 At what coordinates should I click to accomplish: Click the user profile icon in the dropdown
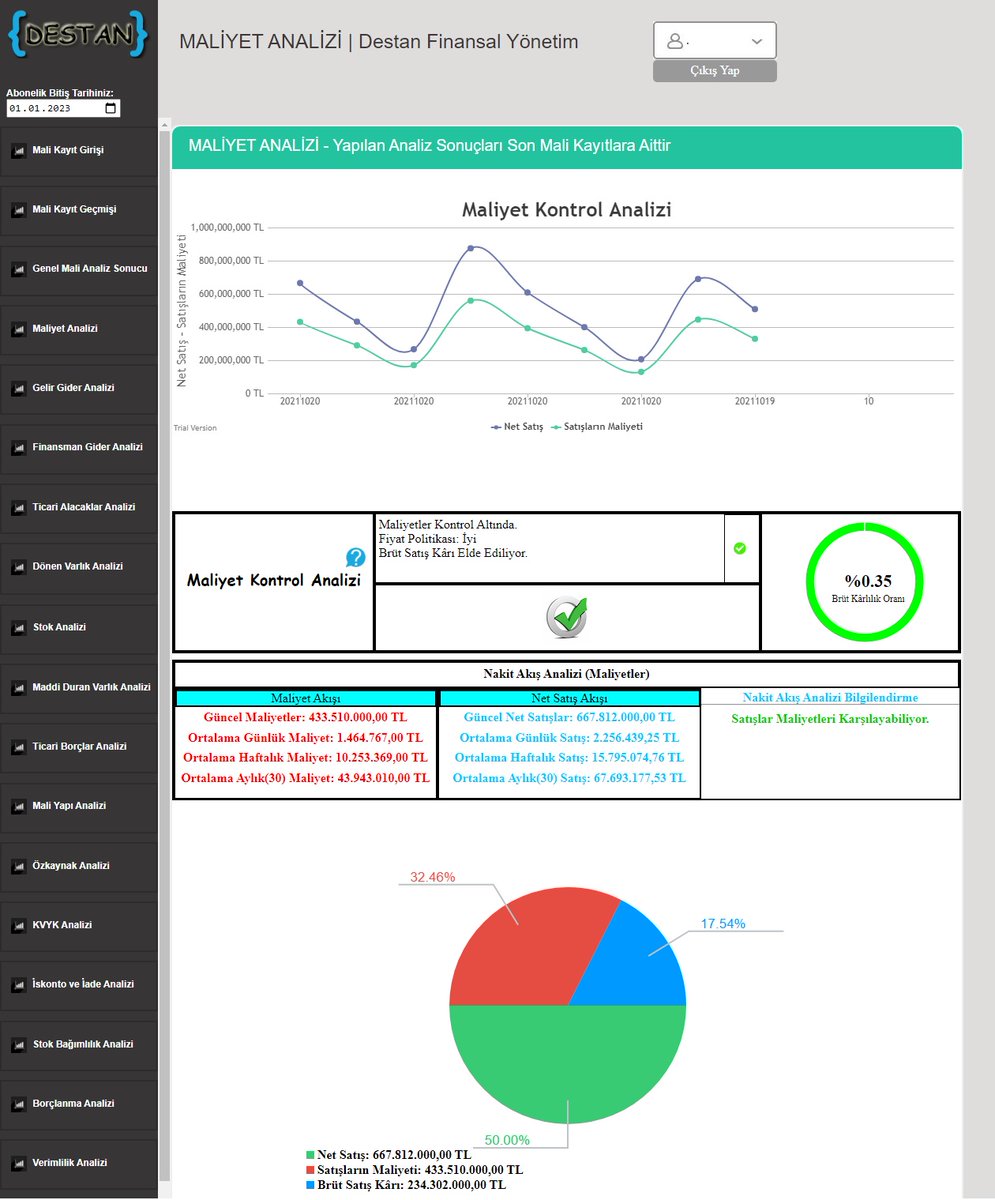point(675,41)
